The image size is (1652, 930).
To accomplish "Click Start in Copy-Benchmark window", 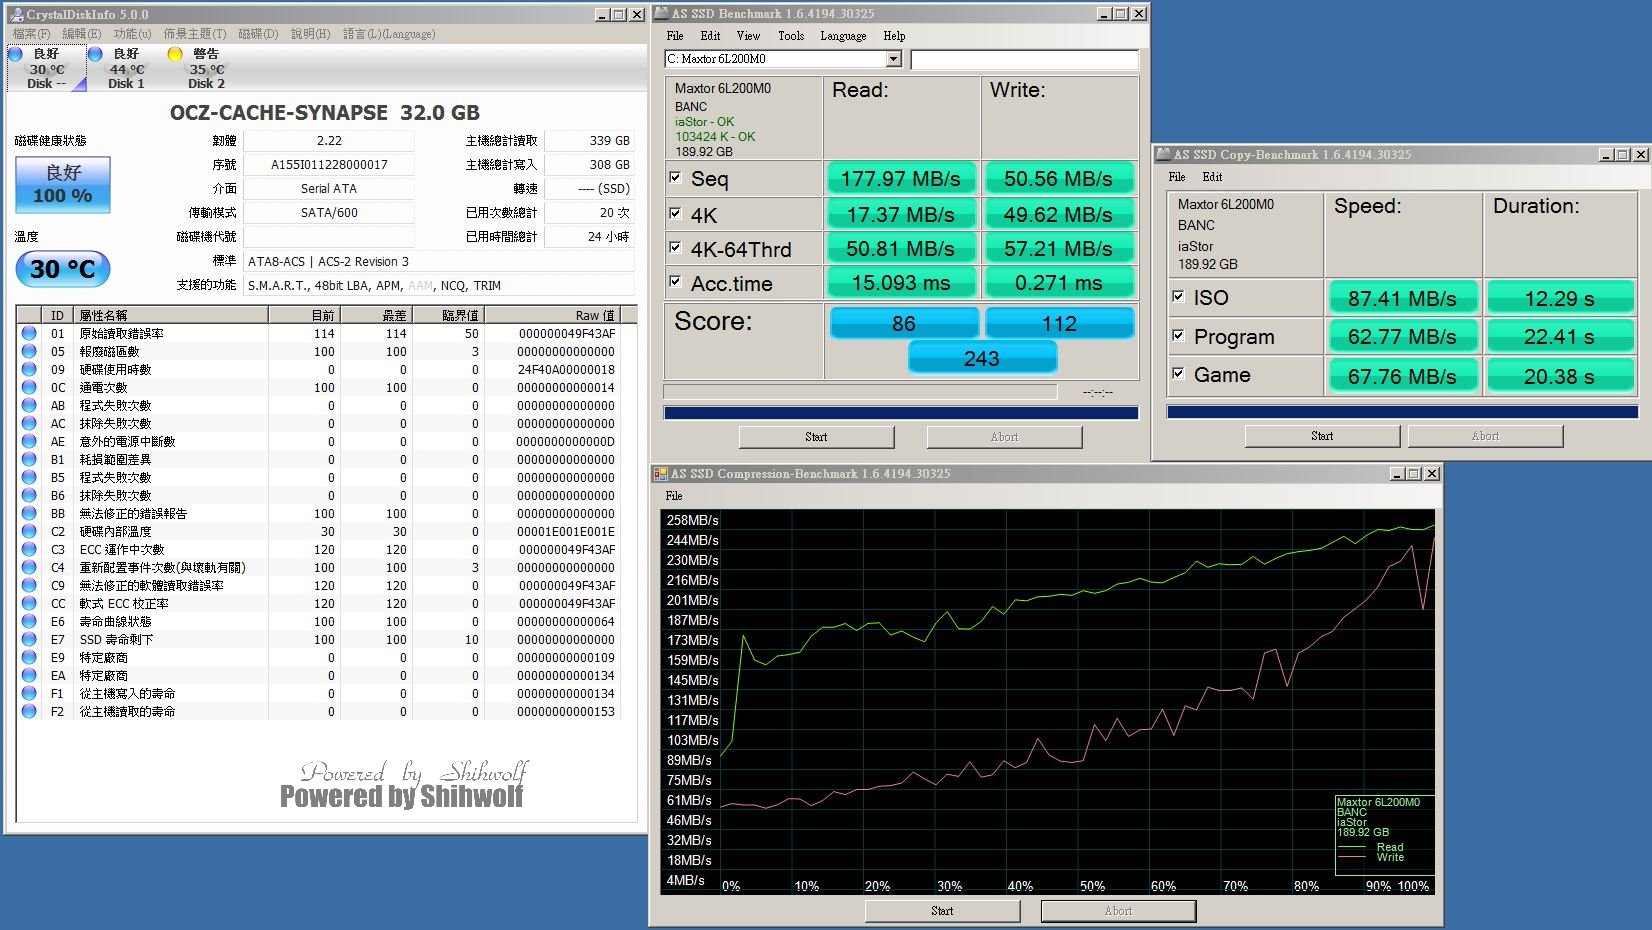I will click(1322, 436).
